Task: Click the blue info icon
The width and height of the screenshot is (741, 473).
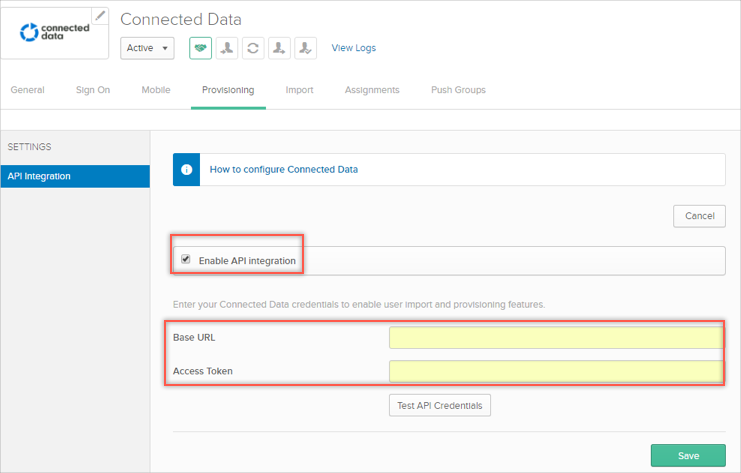Action: coord(186,170)
